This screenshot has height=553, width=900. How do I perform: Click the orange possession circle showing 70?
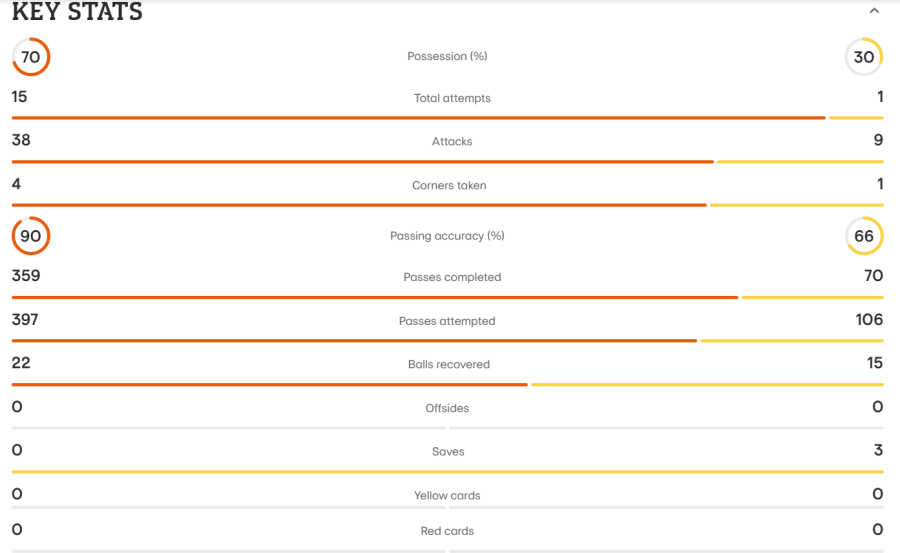[x=31, y=57]
